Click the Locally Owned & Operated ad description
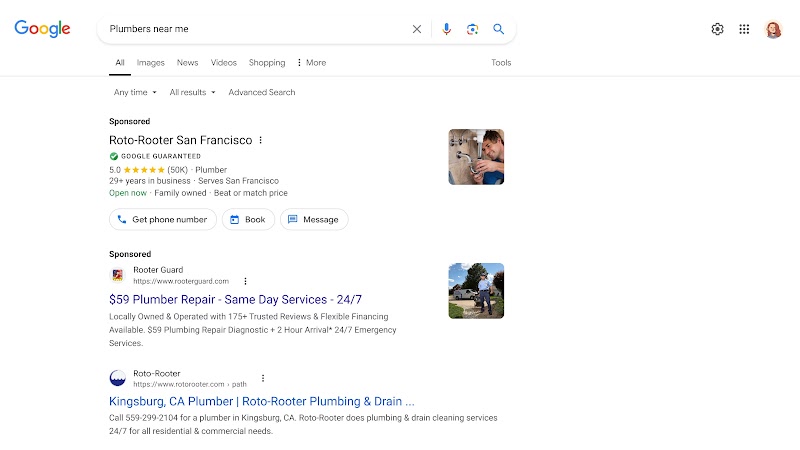The height and width of the screenshot is (450, 800). 253,330
